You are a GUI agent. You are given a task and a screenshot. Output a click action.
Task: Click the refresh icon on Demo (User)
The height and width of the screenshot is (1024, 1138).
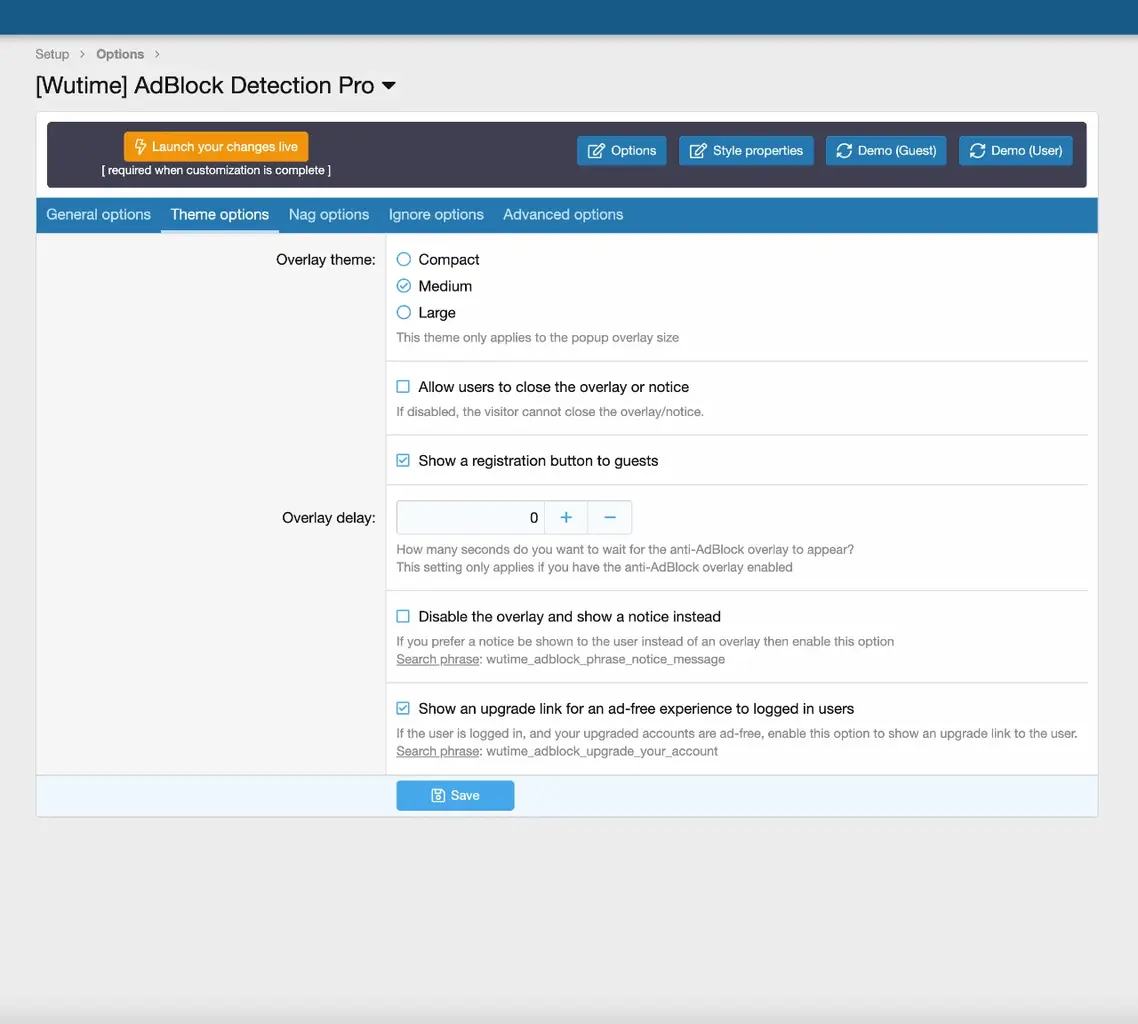pyautogui.click(x=977, y=151)
